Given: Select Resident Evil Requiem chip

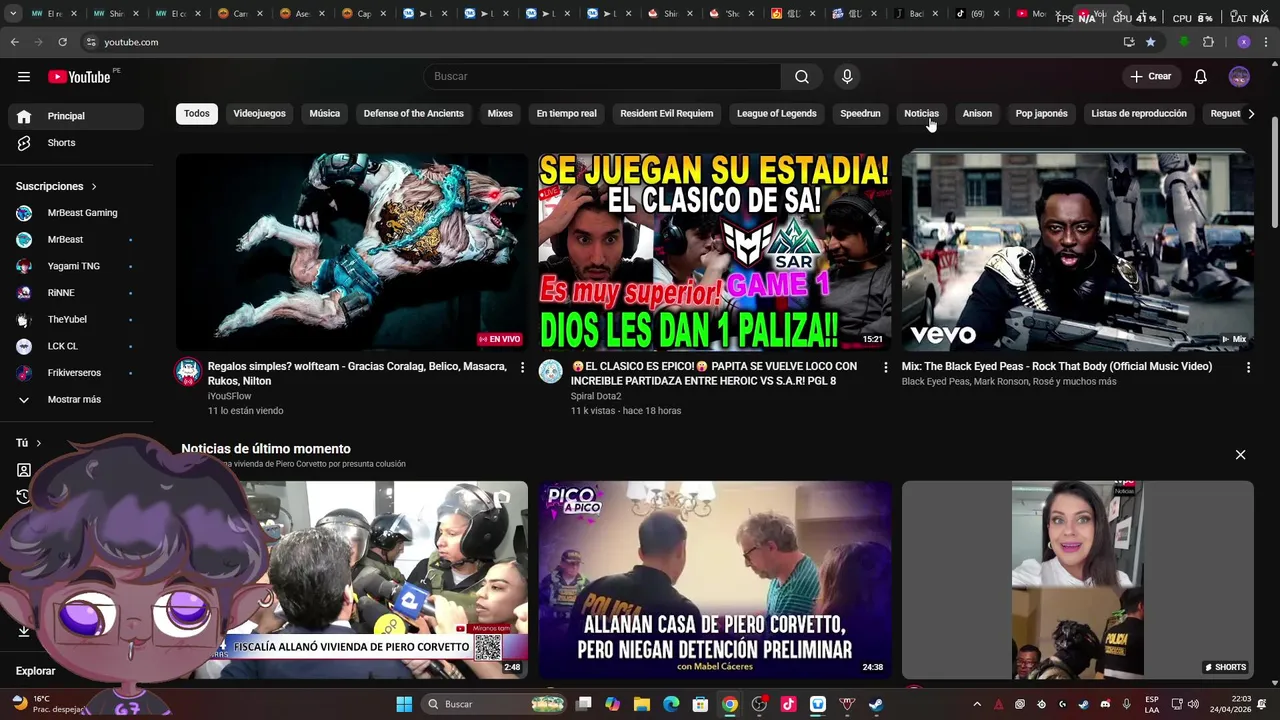Looking at the screenshot, I should click(667, 114).
